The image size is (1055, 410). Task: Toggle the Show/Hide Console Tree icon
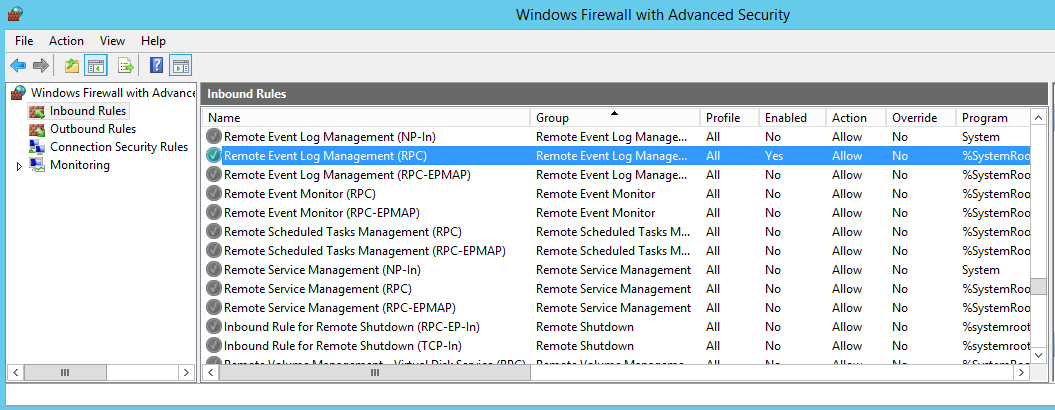coord(96,65)
